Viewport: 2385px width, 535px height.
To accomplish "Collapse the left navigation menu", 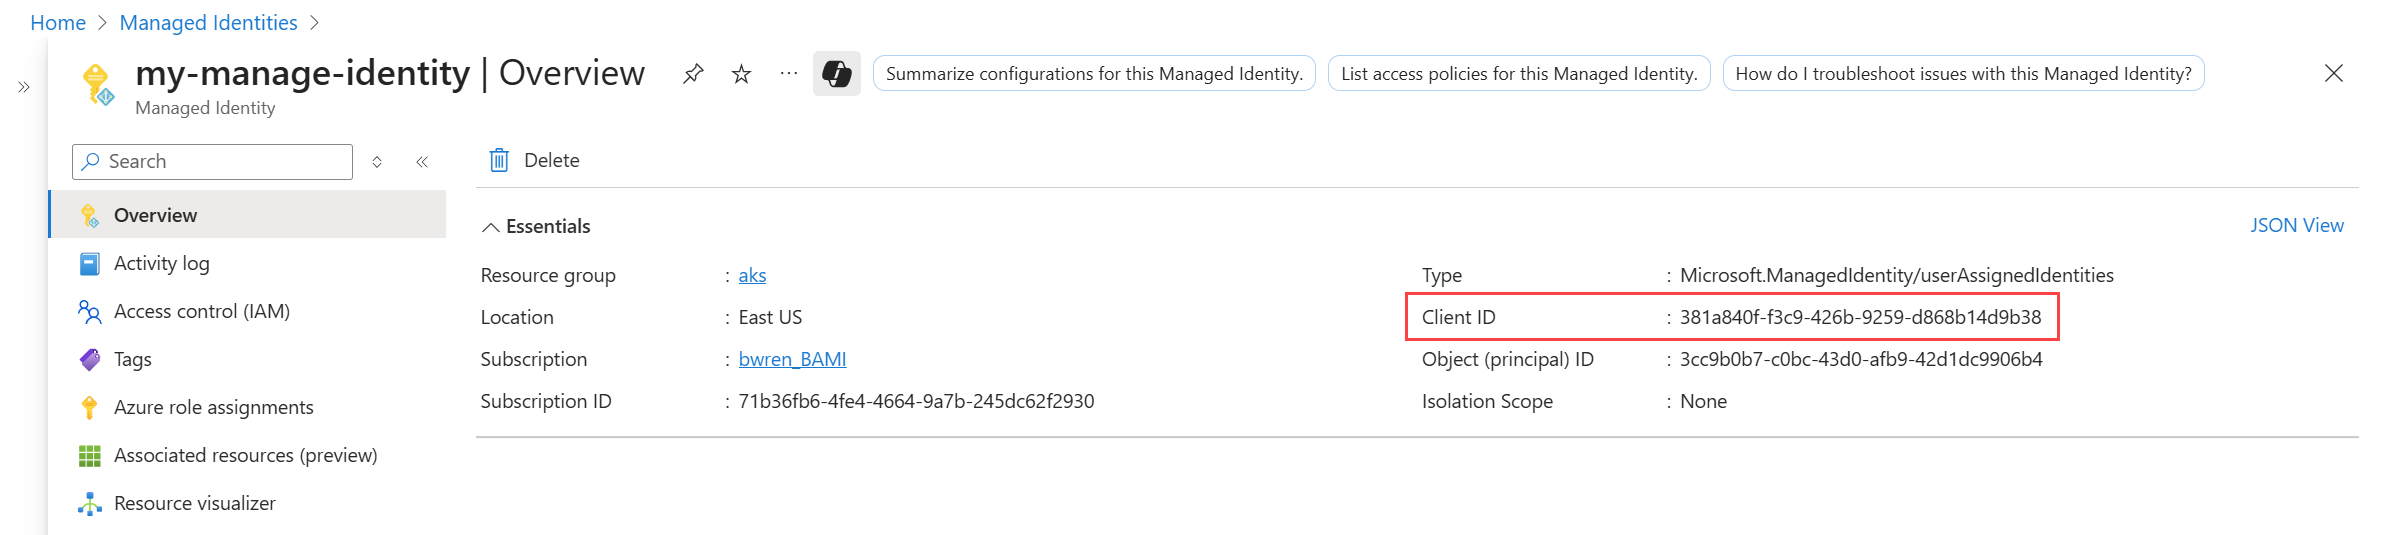I will (422, 162).
